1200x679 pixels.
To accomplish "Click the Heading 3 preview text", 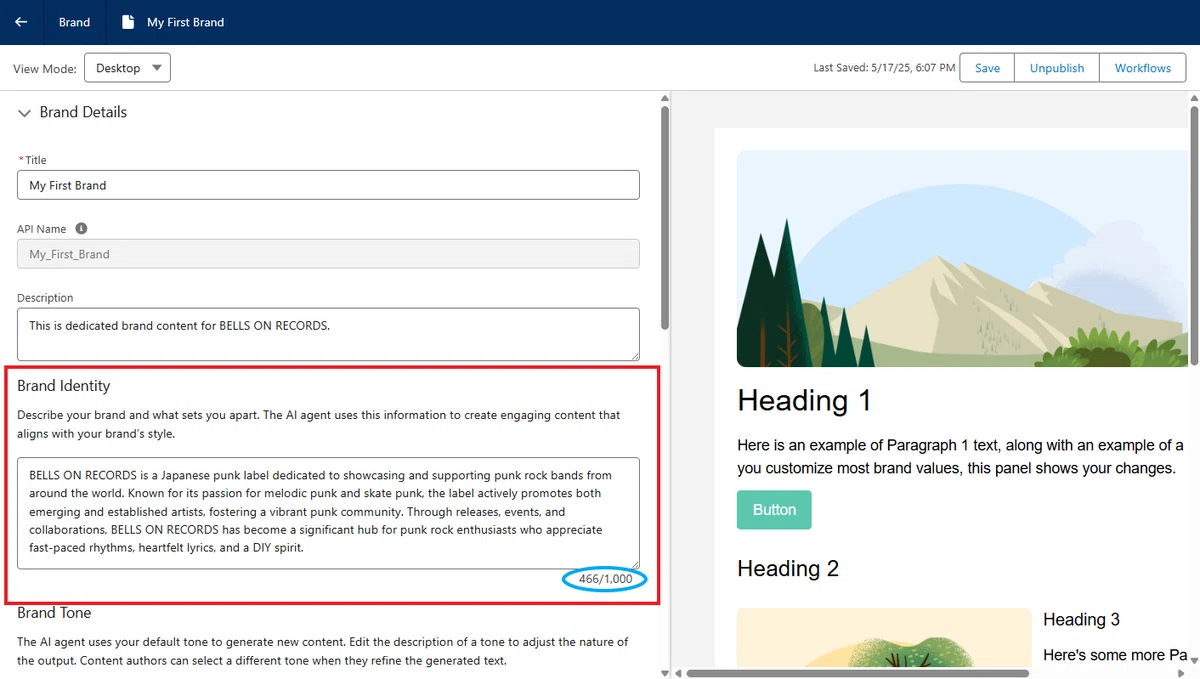I will (x=1081, y=620).
